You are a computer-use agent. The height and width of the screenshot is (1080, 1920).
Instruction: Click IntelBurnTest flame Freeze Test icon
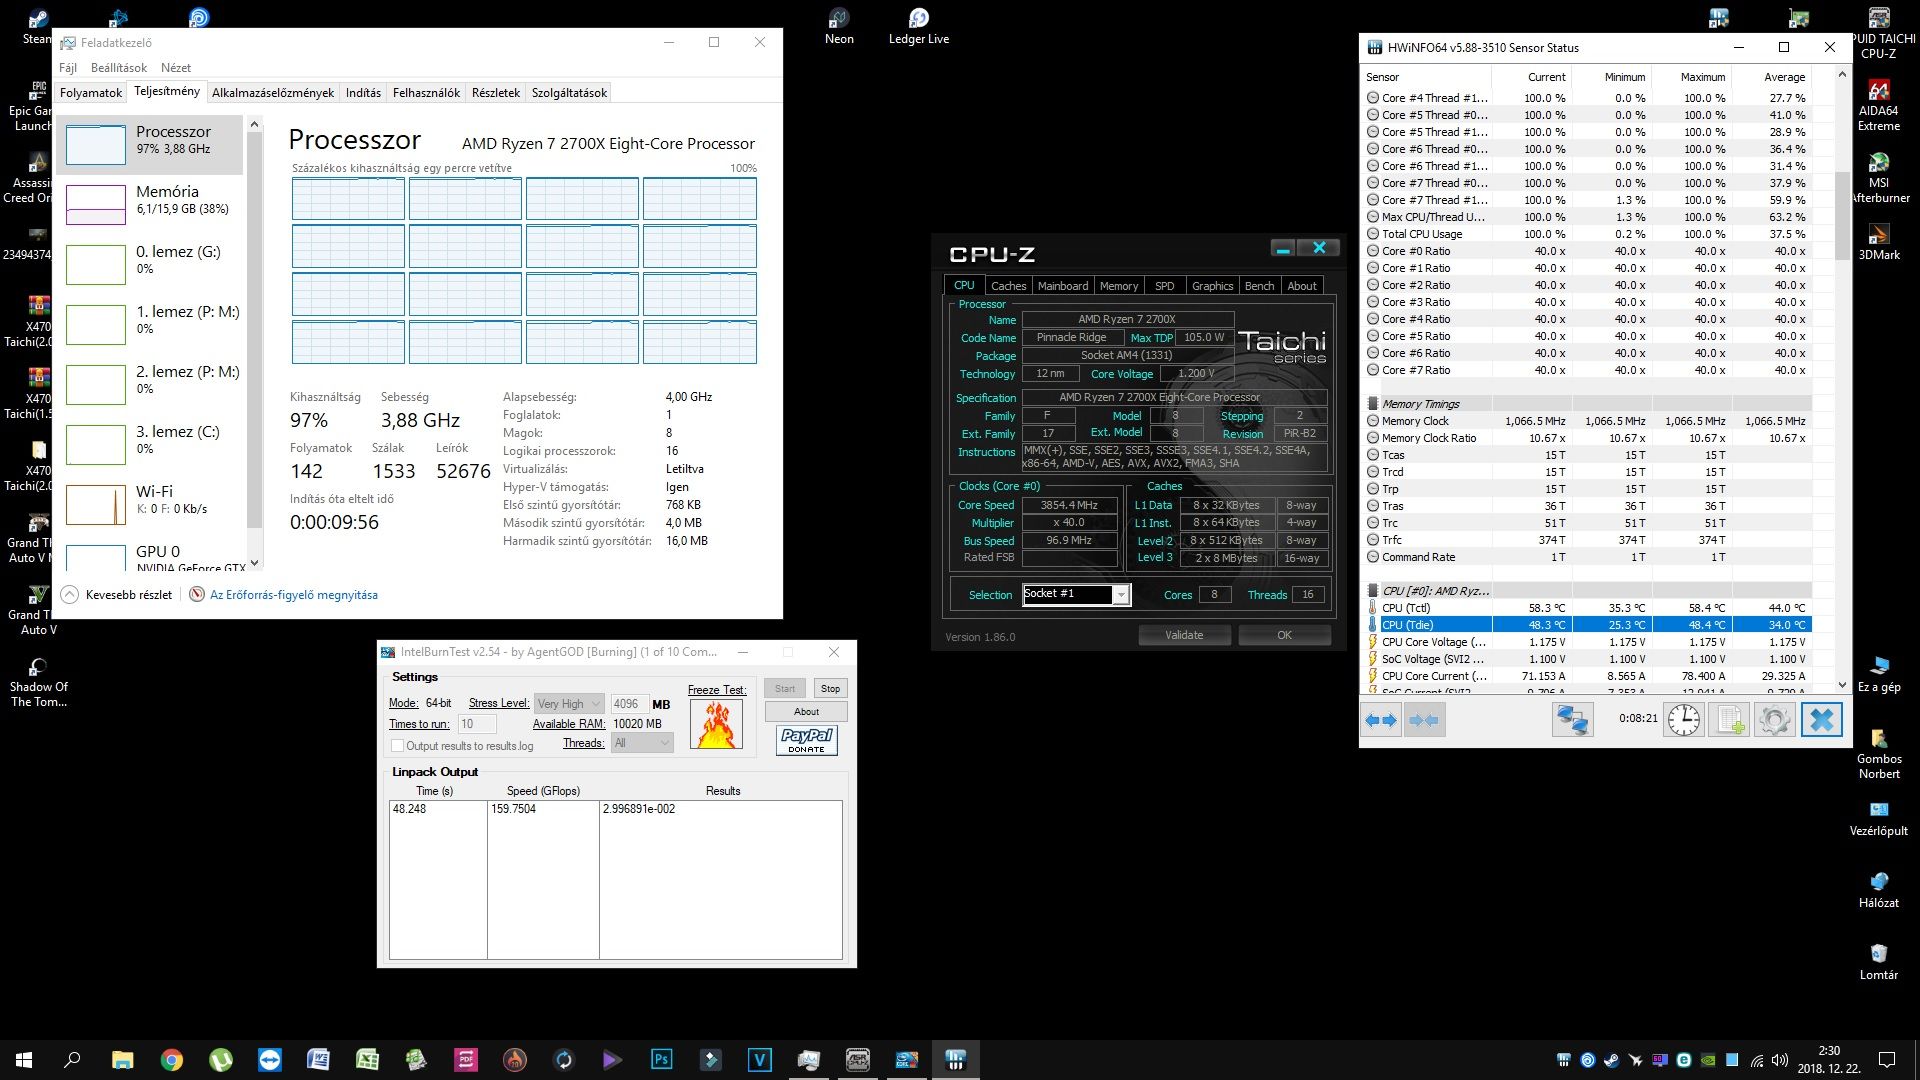pos(716,724)
